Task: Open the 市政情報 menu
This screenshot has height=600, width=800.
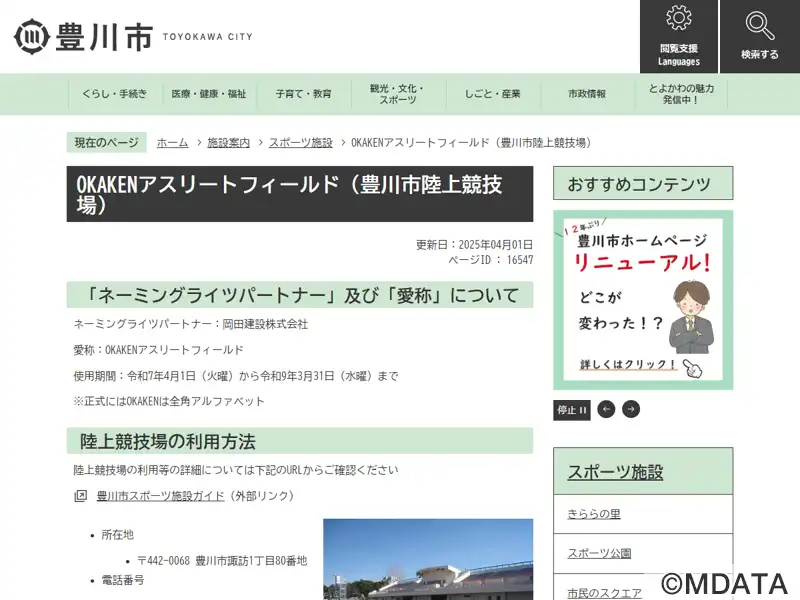Action: 587,94
